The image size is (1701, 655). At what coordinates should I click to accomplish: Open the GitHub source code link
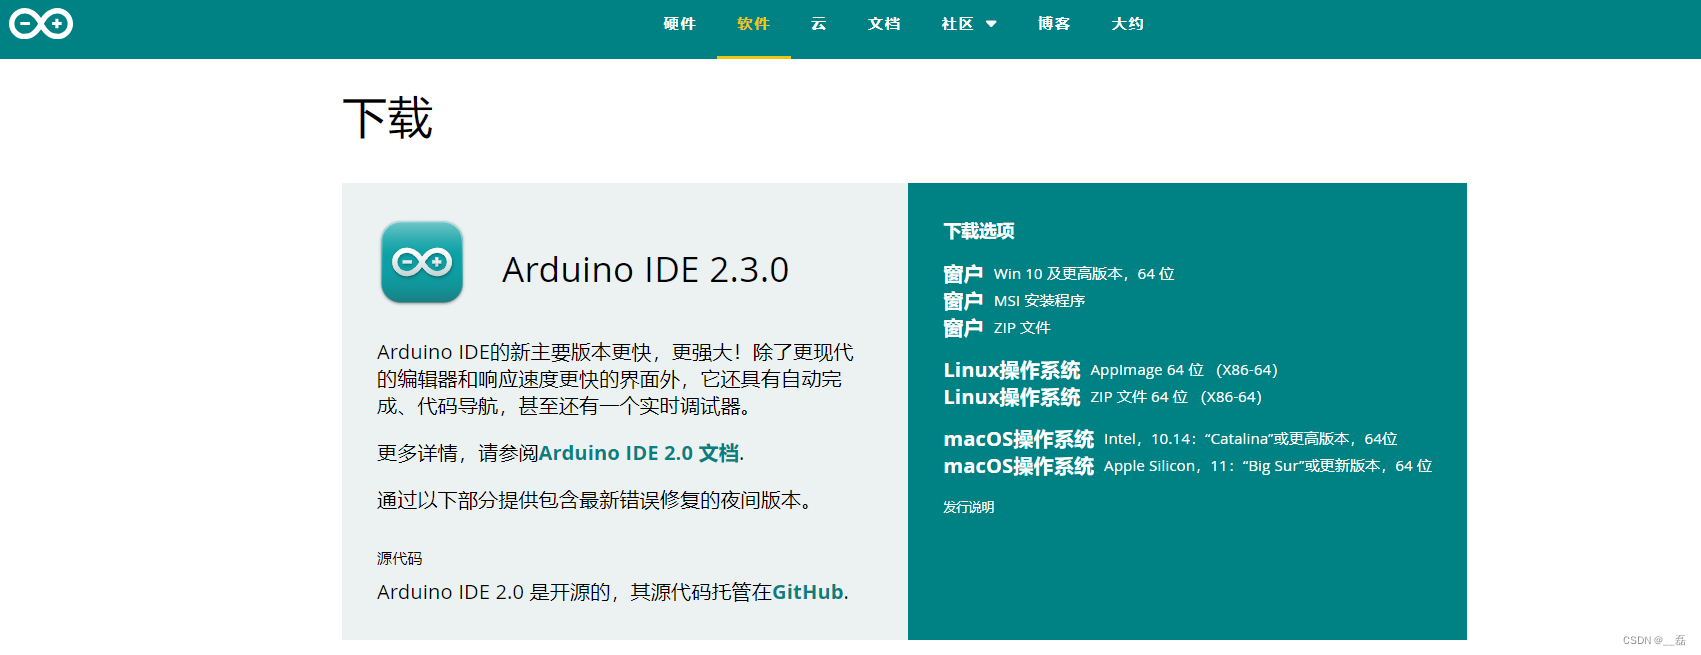coord(808,592)
